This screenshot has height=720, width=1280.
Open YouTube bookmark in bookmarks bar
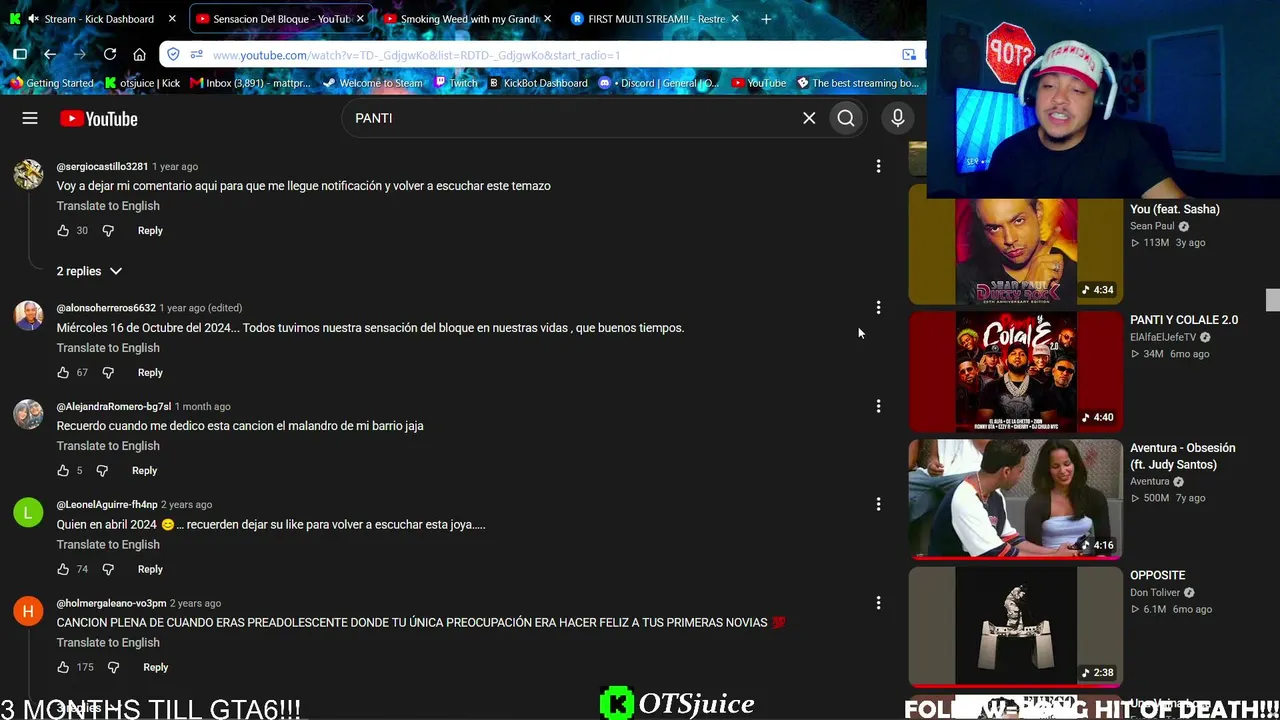pyautogui.click(x=759, y=83)
